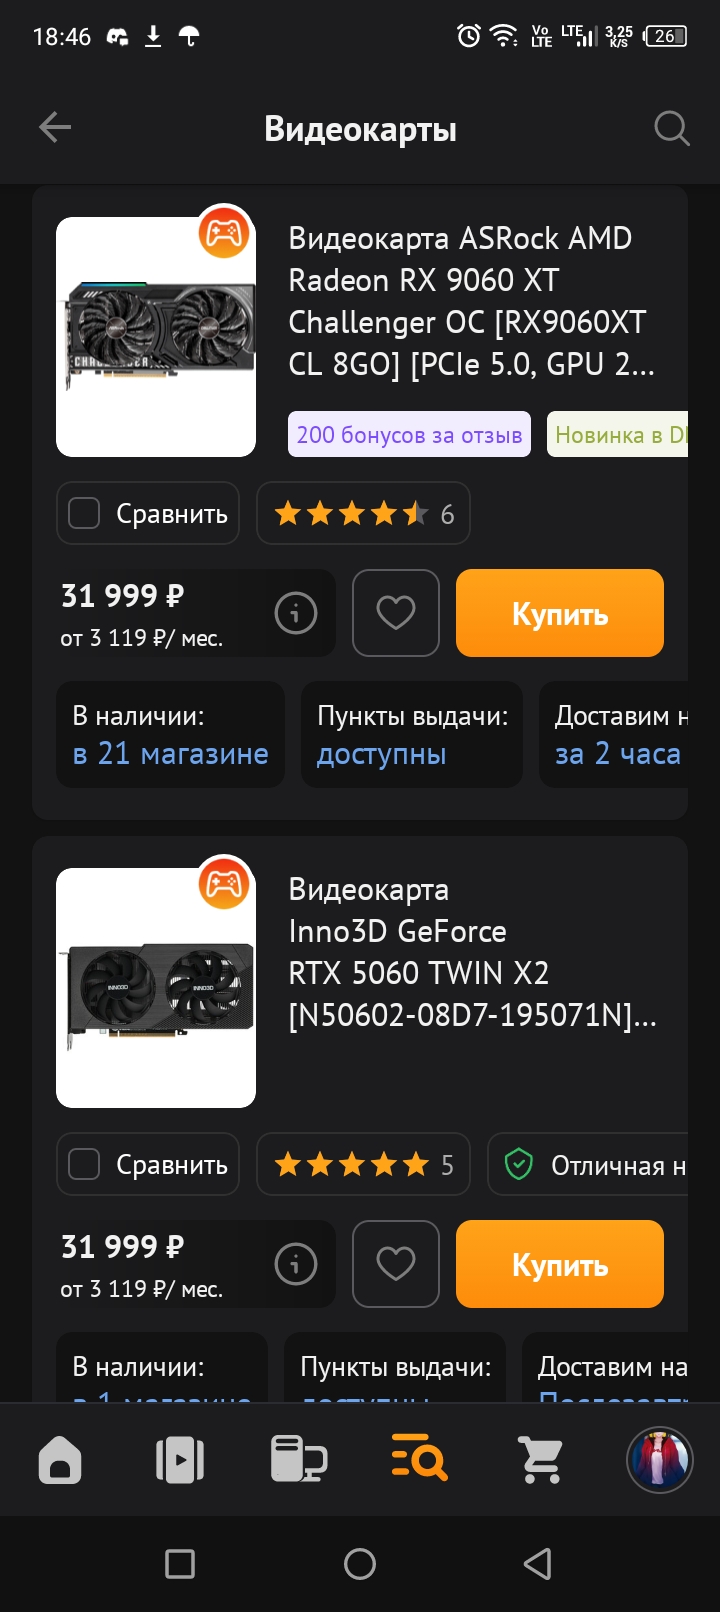
Task: View ASRock card's 6 reviews rating
Action: [x=363, y=513]
